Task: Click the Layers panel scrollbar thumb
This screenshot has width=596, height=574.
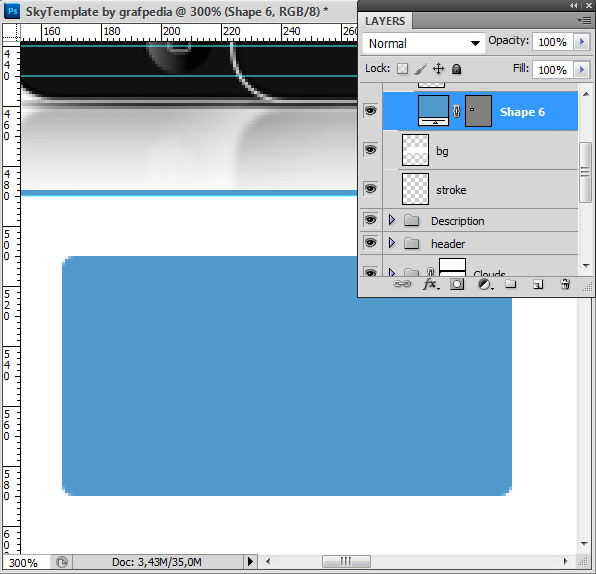Action: tap(585, 172)
